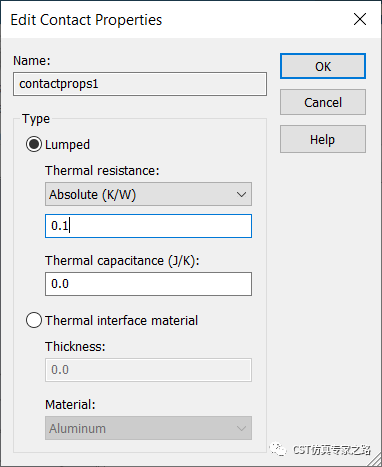Click the Thickness input field
382x467 pixels.
(x=148, y=370)
